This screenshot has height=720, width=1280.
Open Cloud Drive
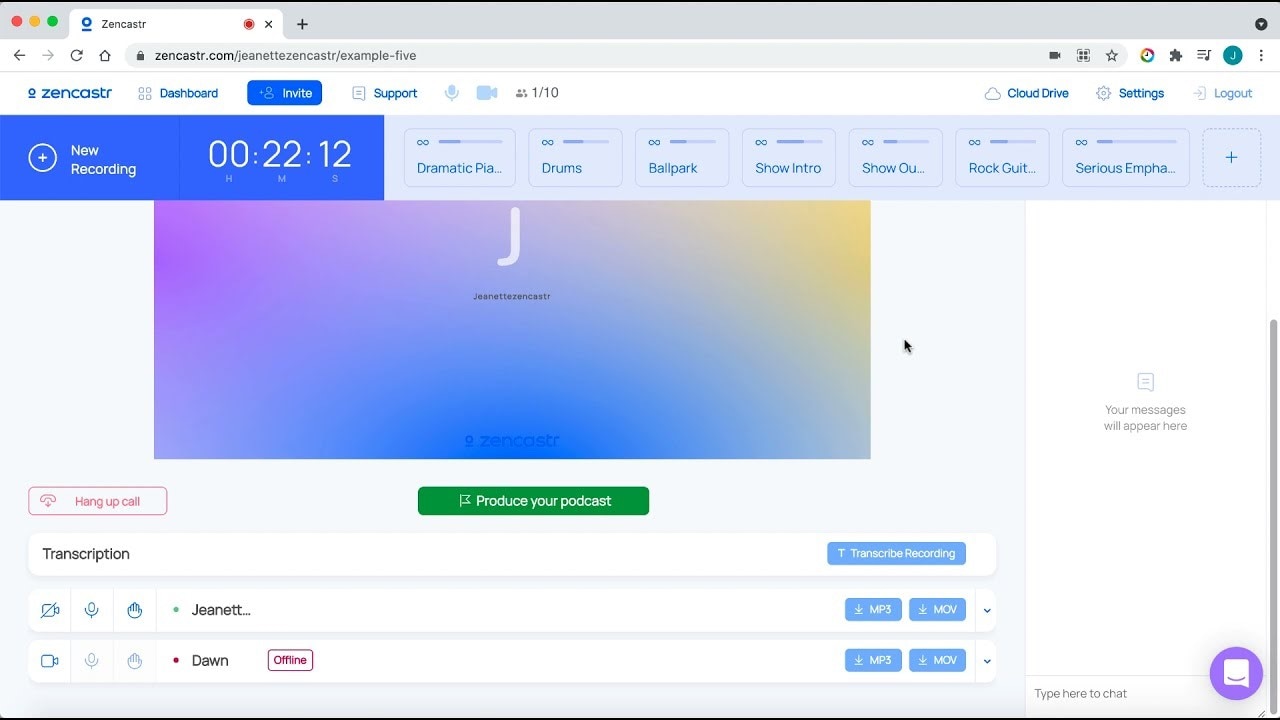pos(1027,93)
